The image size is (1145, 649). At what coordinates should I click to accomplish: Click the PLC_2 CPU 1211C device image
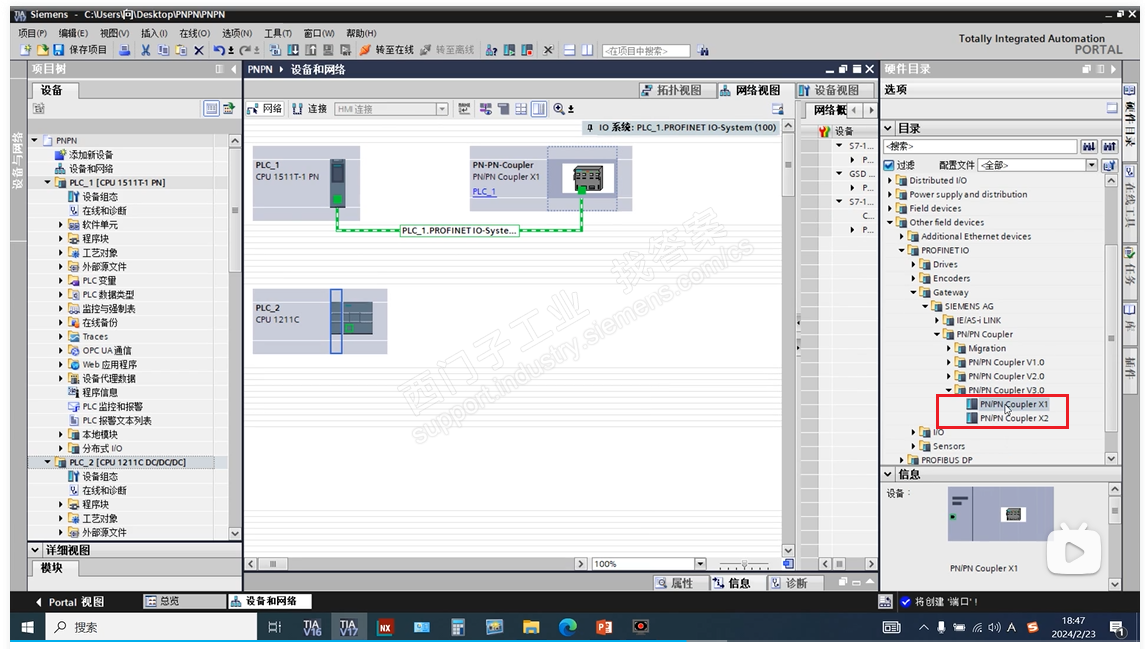pos(351,319)
